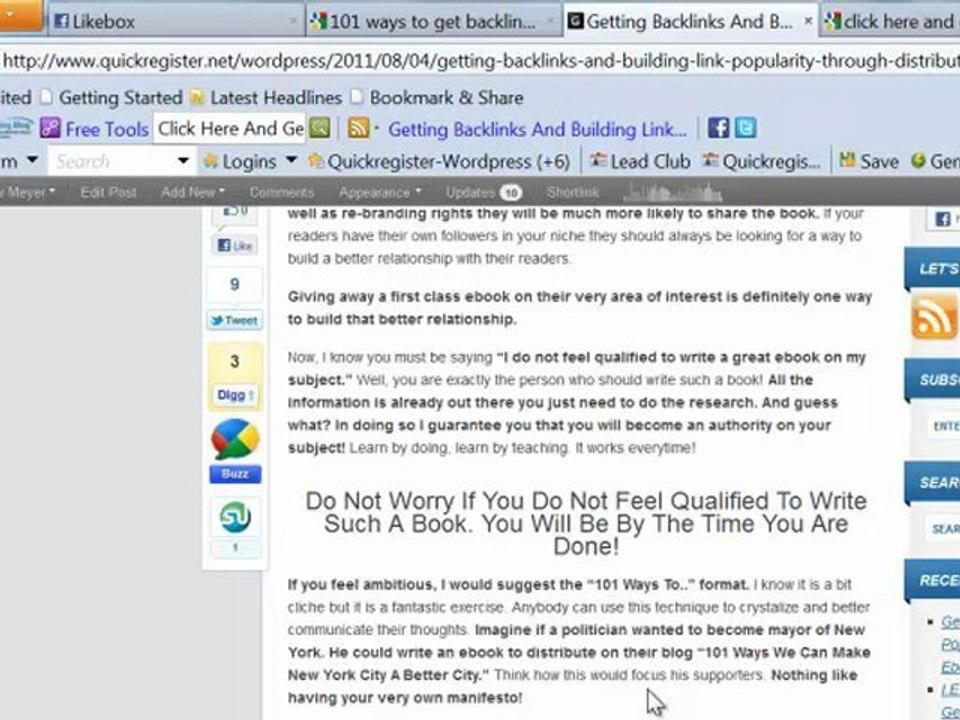
Task: Click the admin bar stats graph
Action: (x=673, y=193)
